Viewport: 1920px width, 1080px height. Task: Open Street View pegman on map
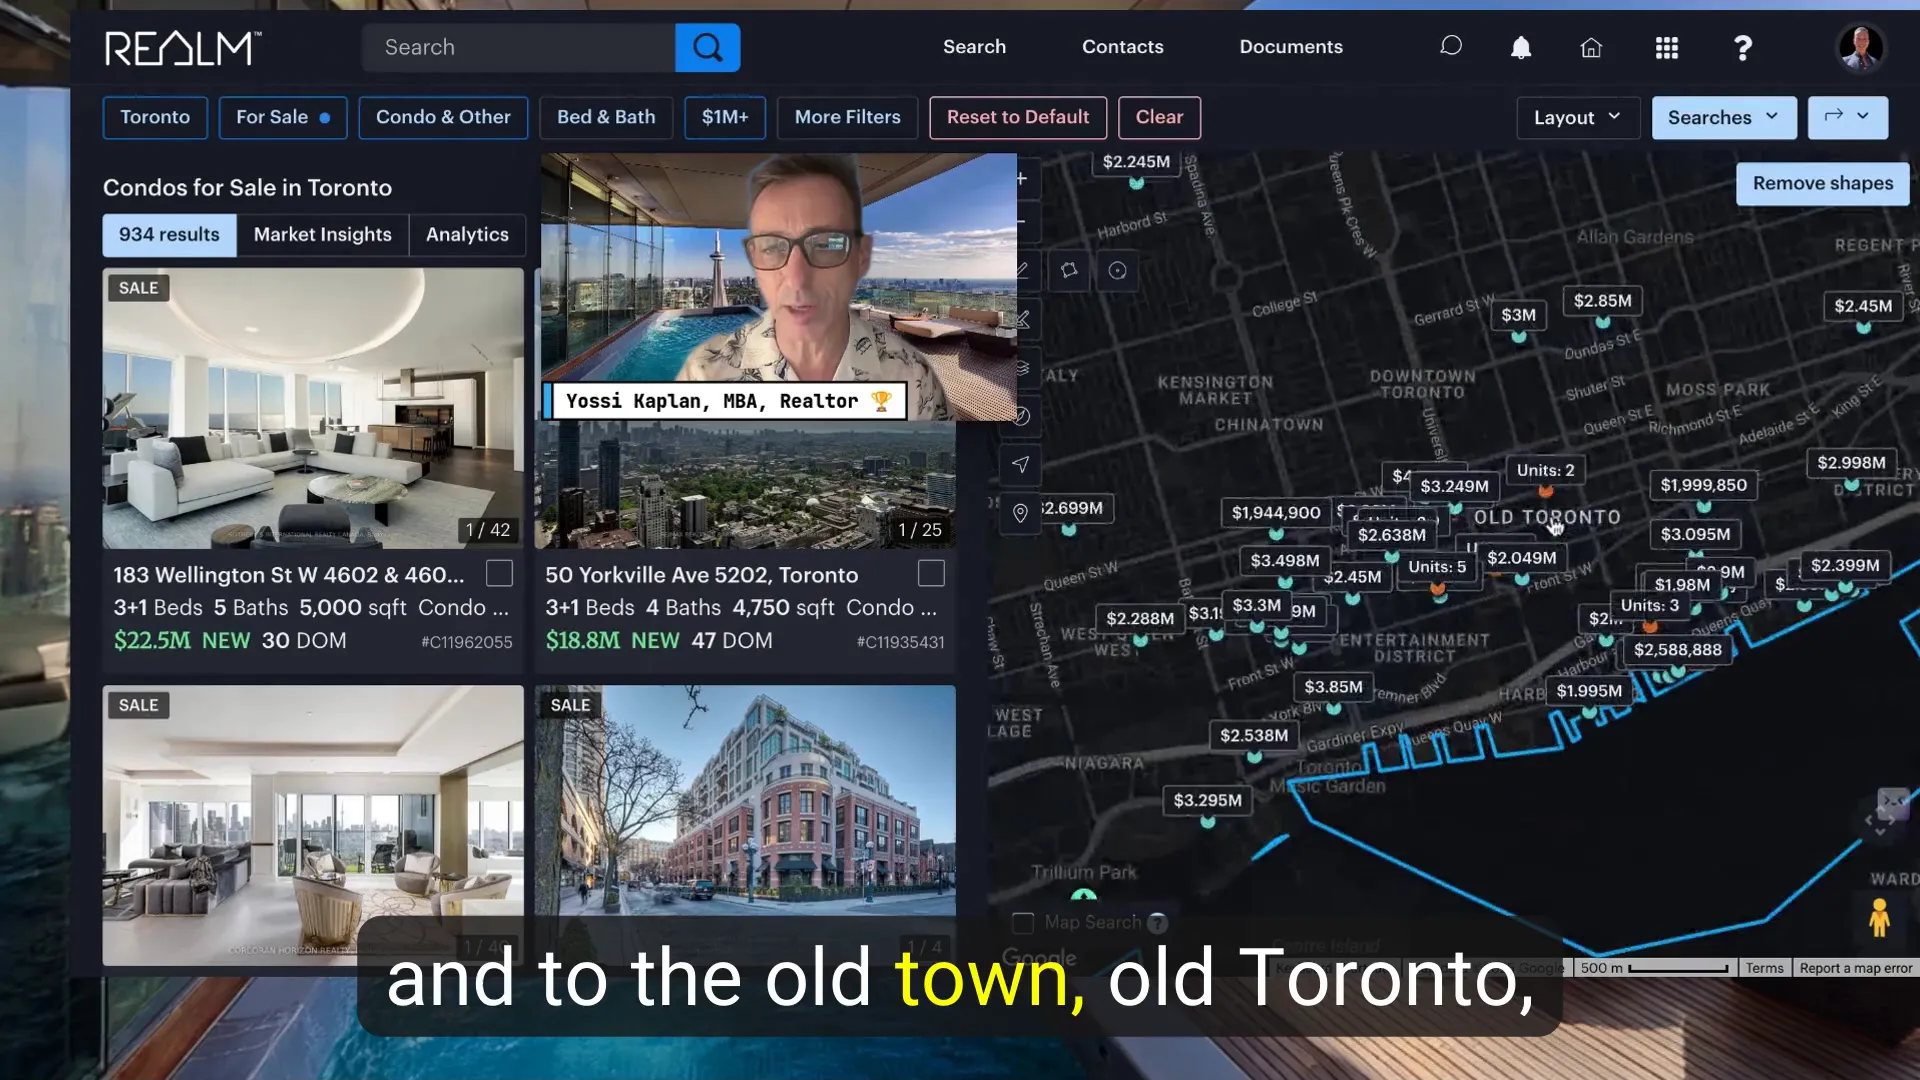pos(1879,917)
